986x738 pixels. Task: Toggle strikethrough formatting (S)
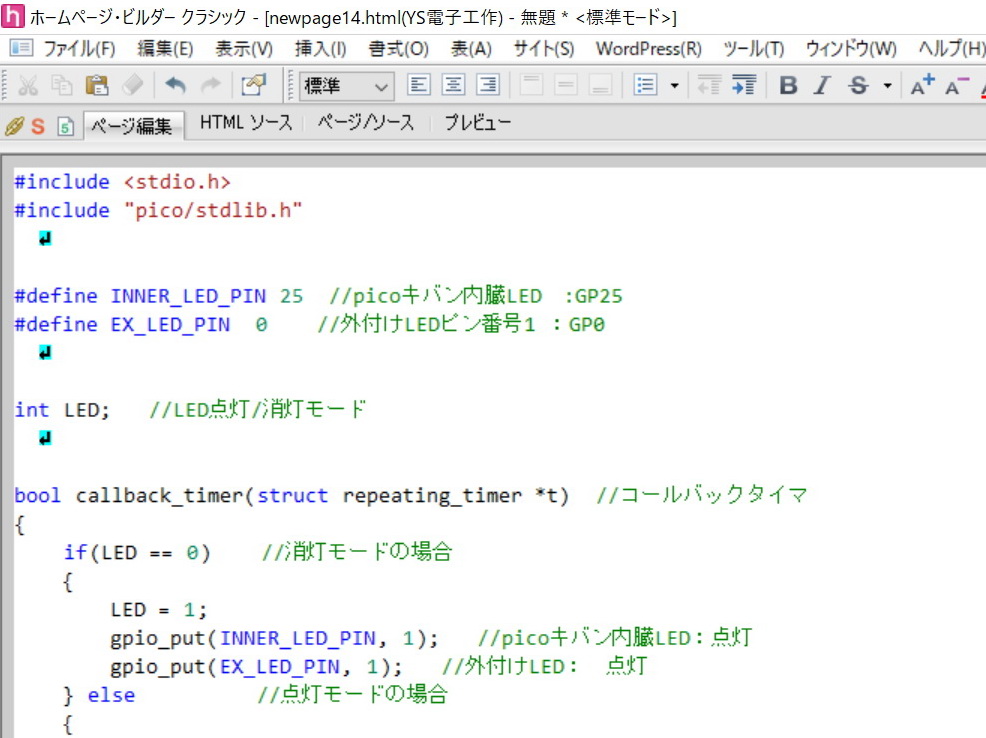(x=858, y=86)
